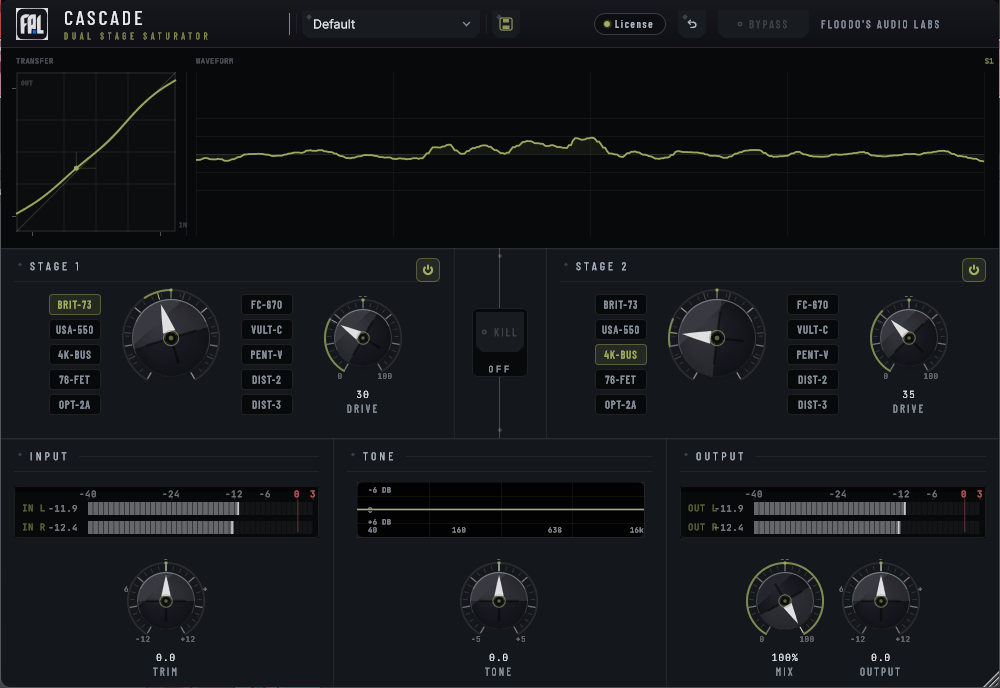Screen dimensions: 1000x688
Task: Save preset with the floppy disk icon
Action: coord(505,24)
